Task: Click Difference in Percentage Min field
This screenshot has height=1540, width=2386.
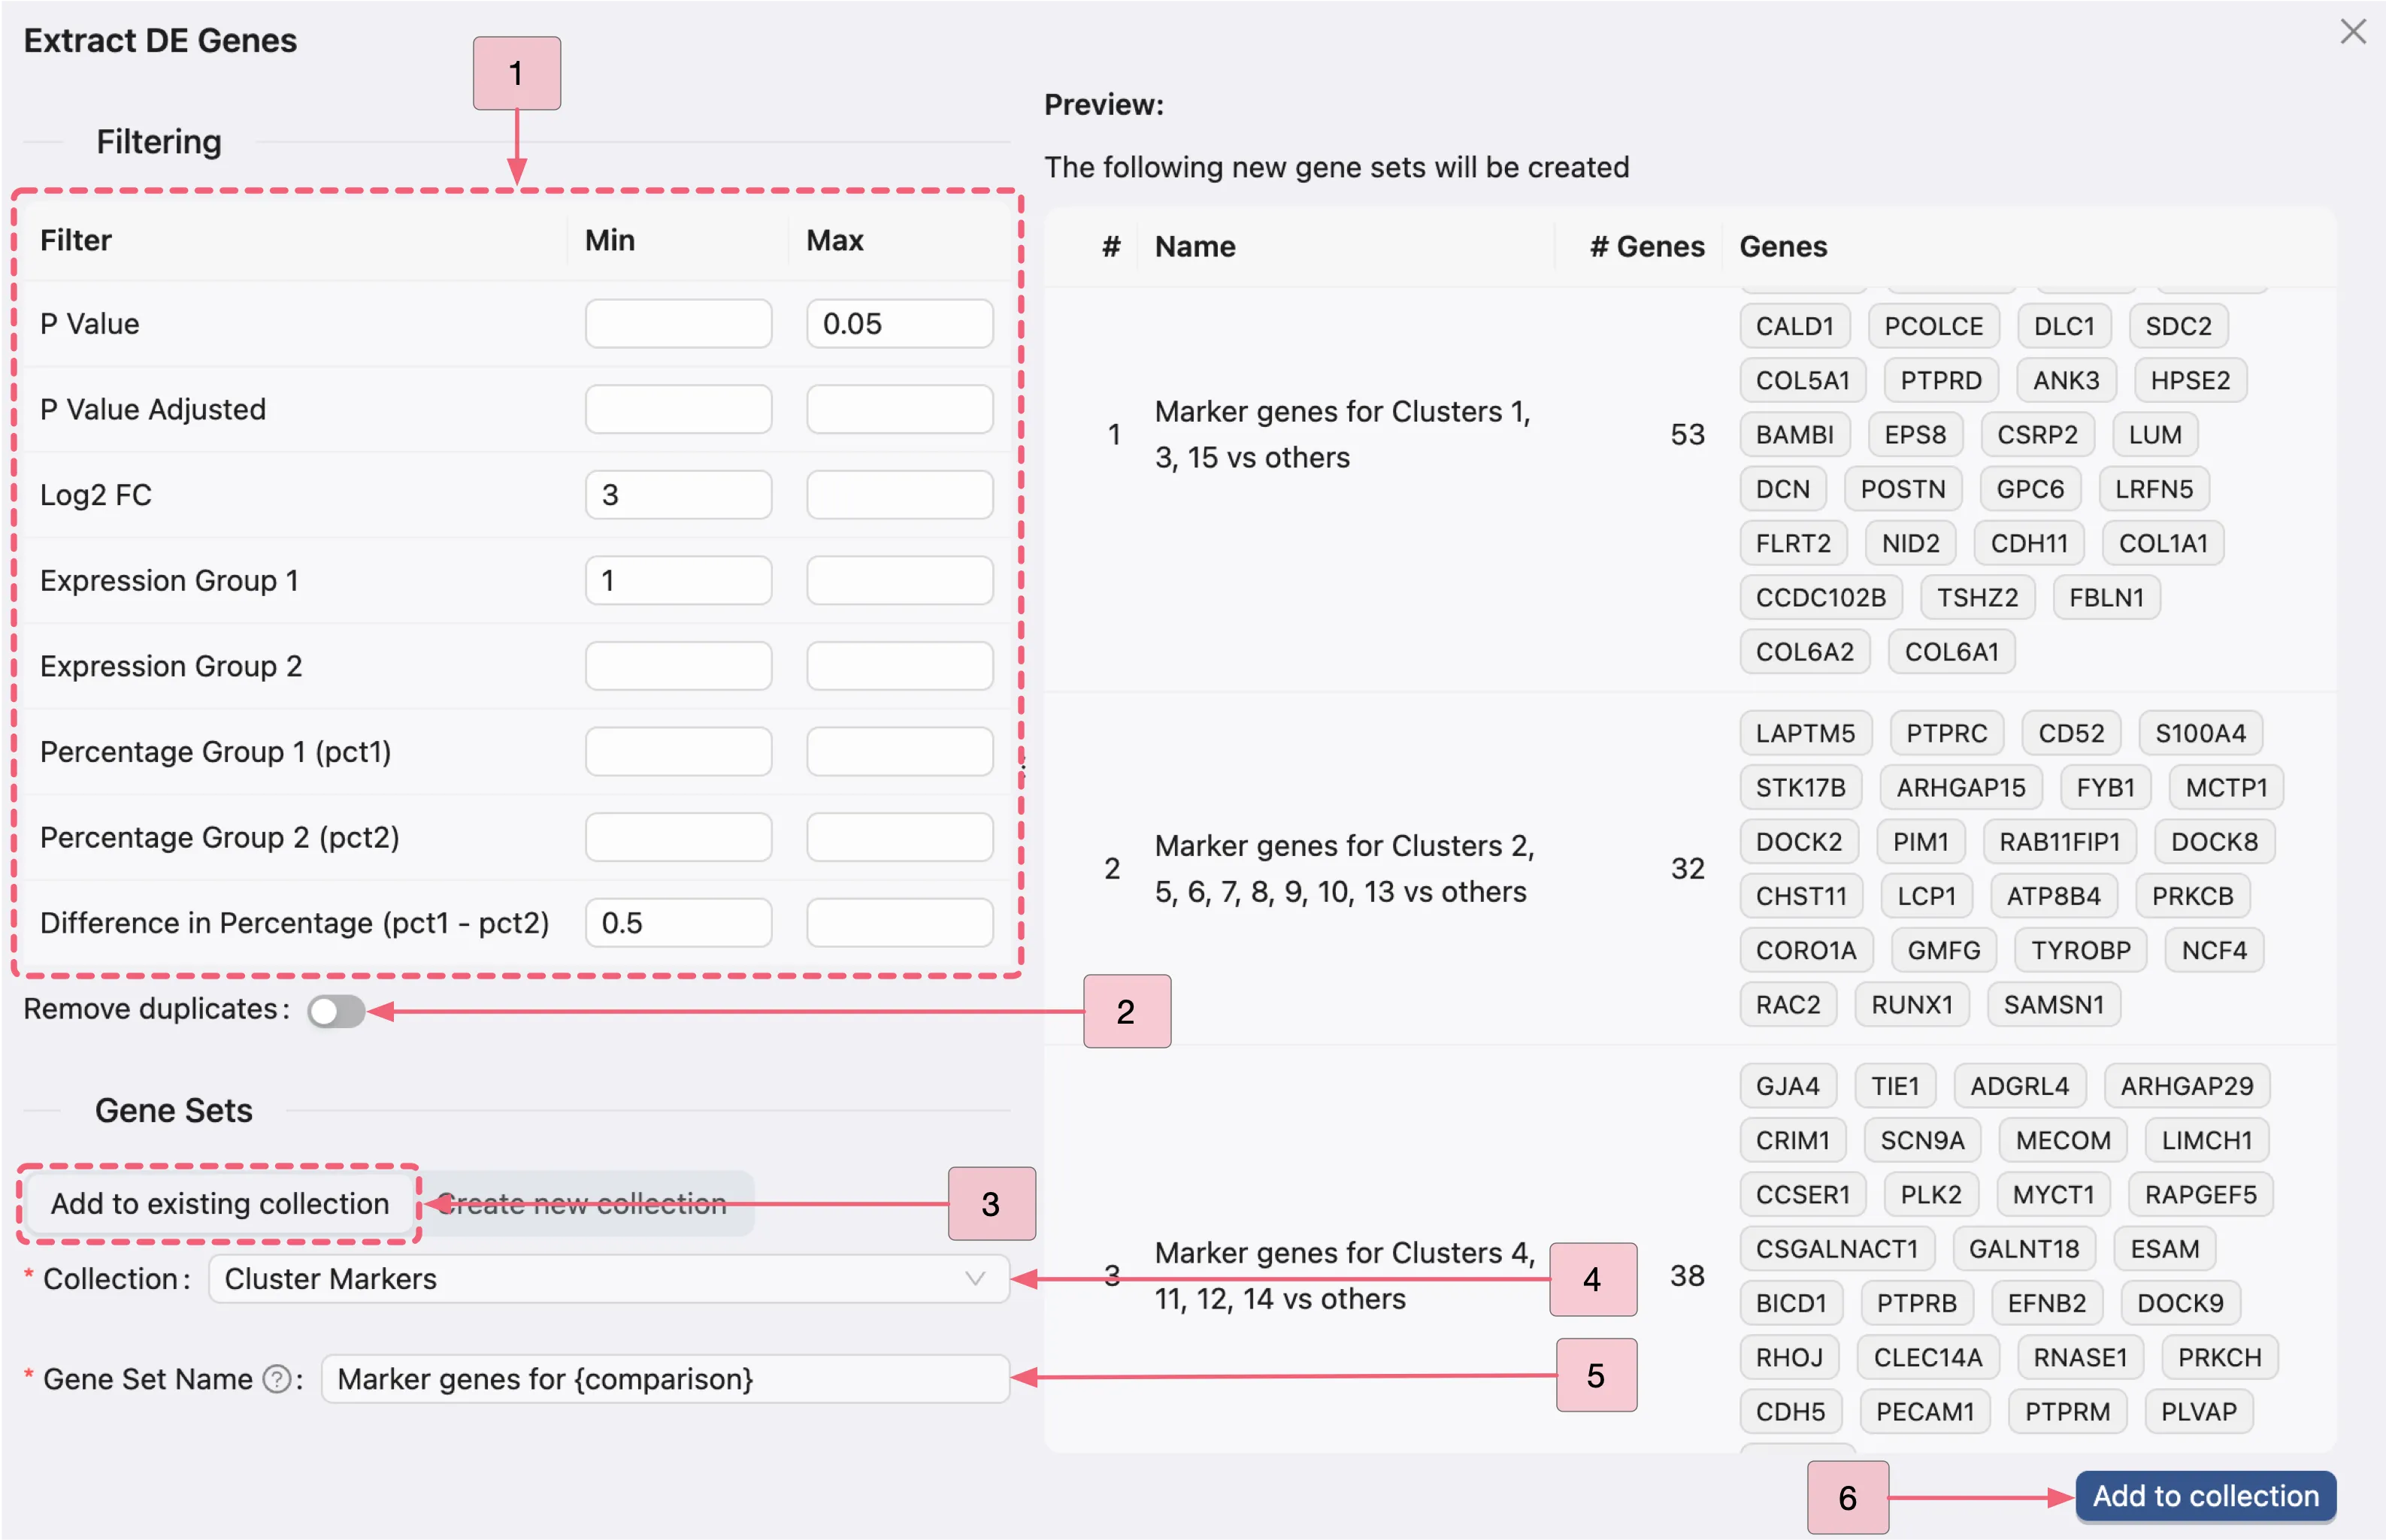Action: click(677, 922)
